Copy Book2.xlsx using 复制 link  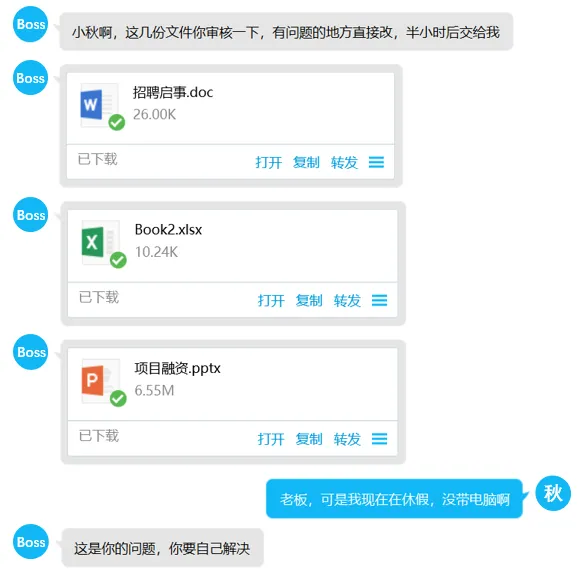tap(309, 300)
